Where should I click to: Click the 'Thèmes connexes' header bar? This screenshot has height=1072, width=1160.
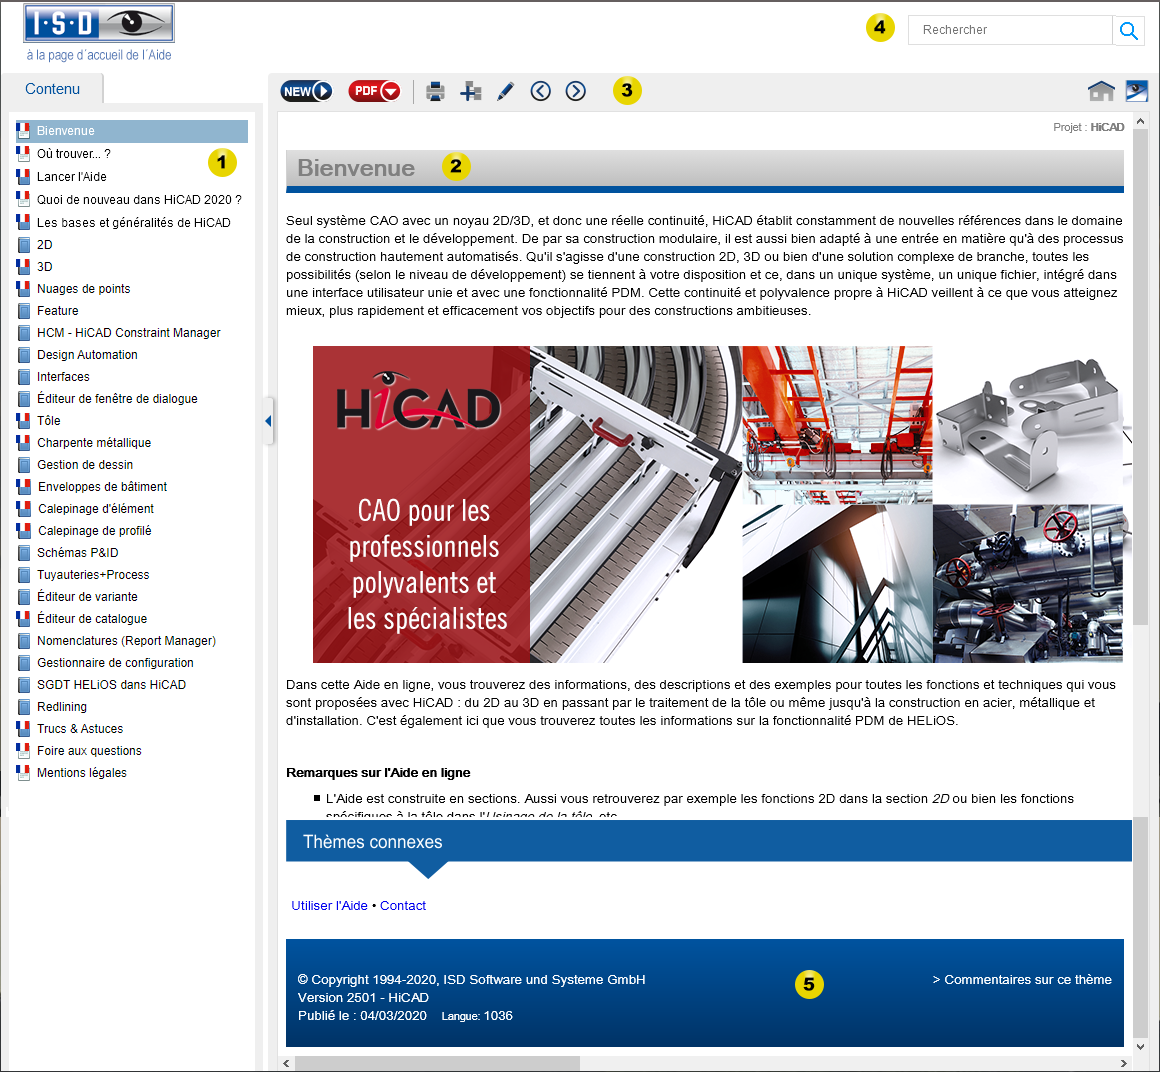tap(709, 841)
